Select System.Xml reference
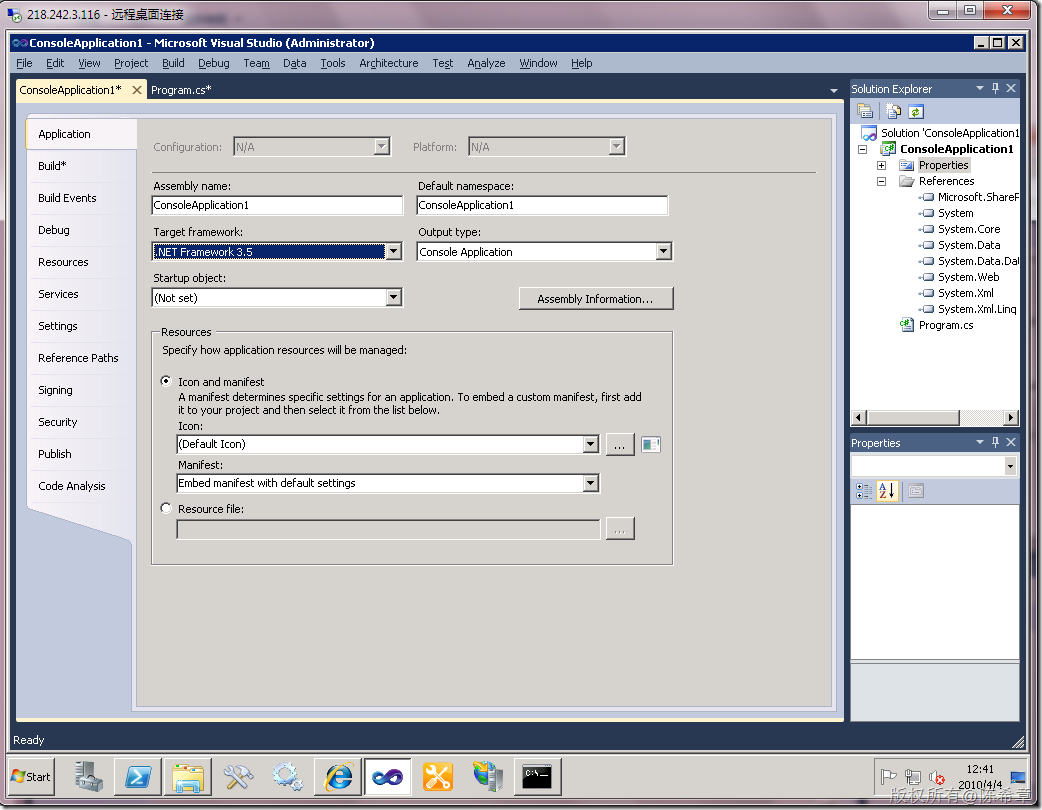 click(965, 293)
